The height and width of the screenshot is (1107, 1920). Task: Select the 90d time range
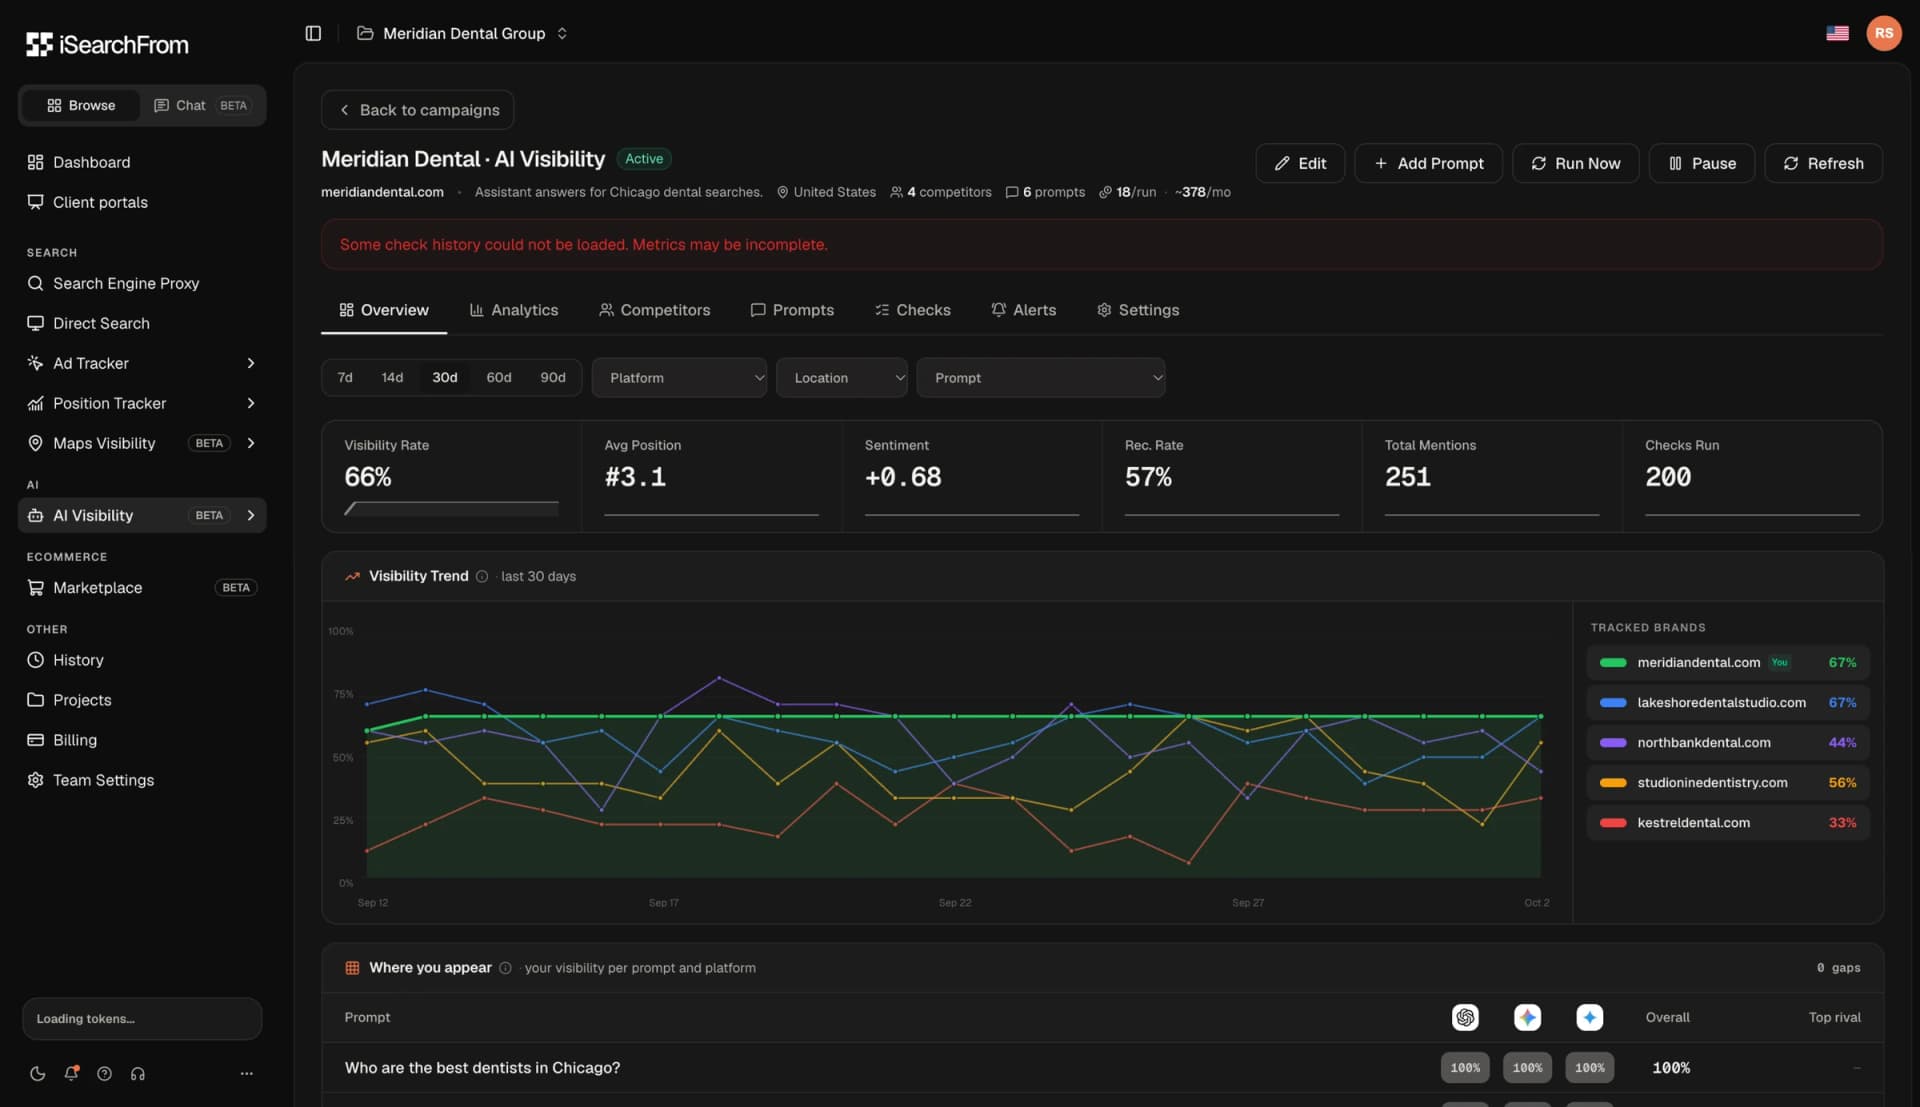553,377
